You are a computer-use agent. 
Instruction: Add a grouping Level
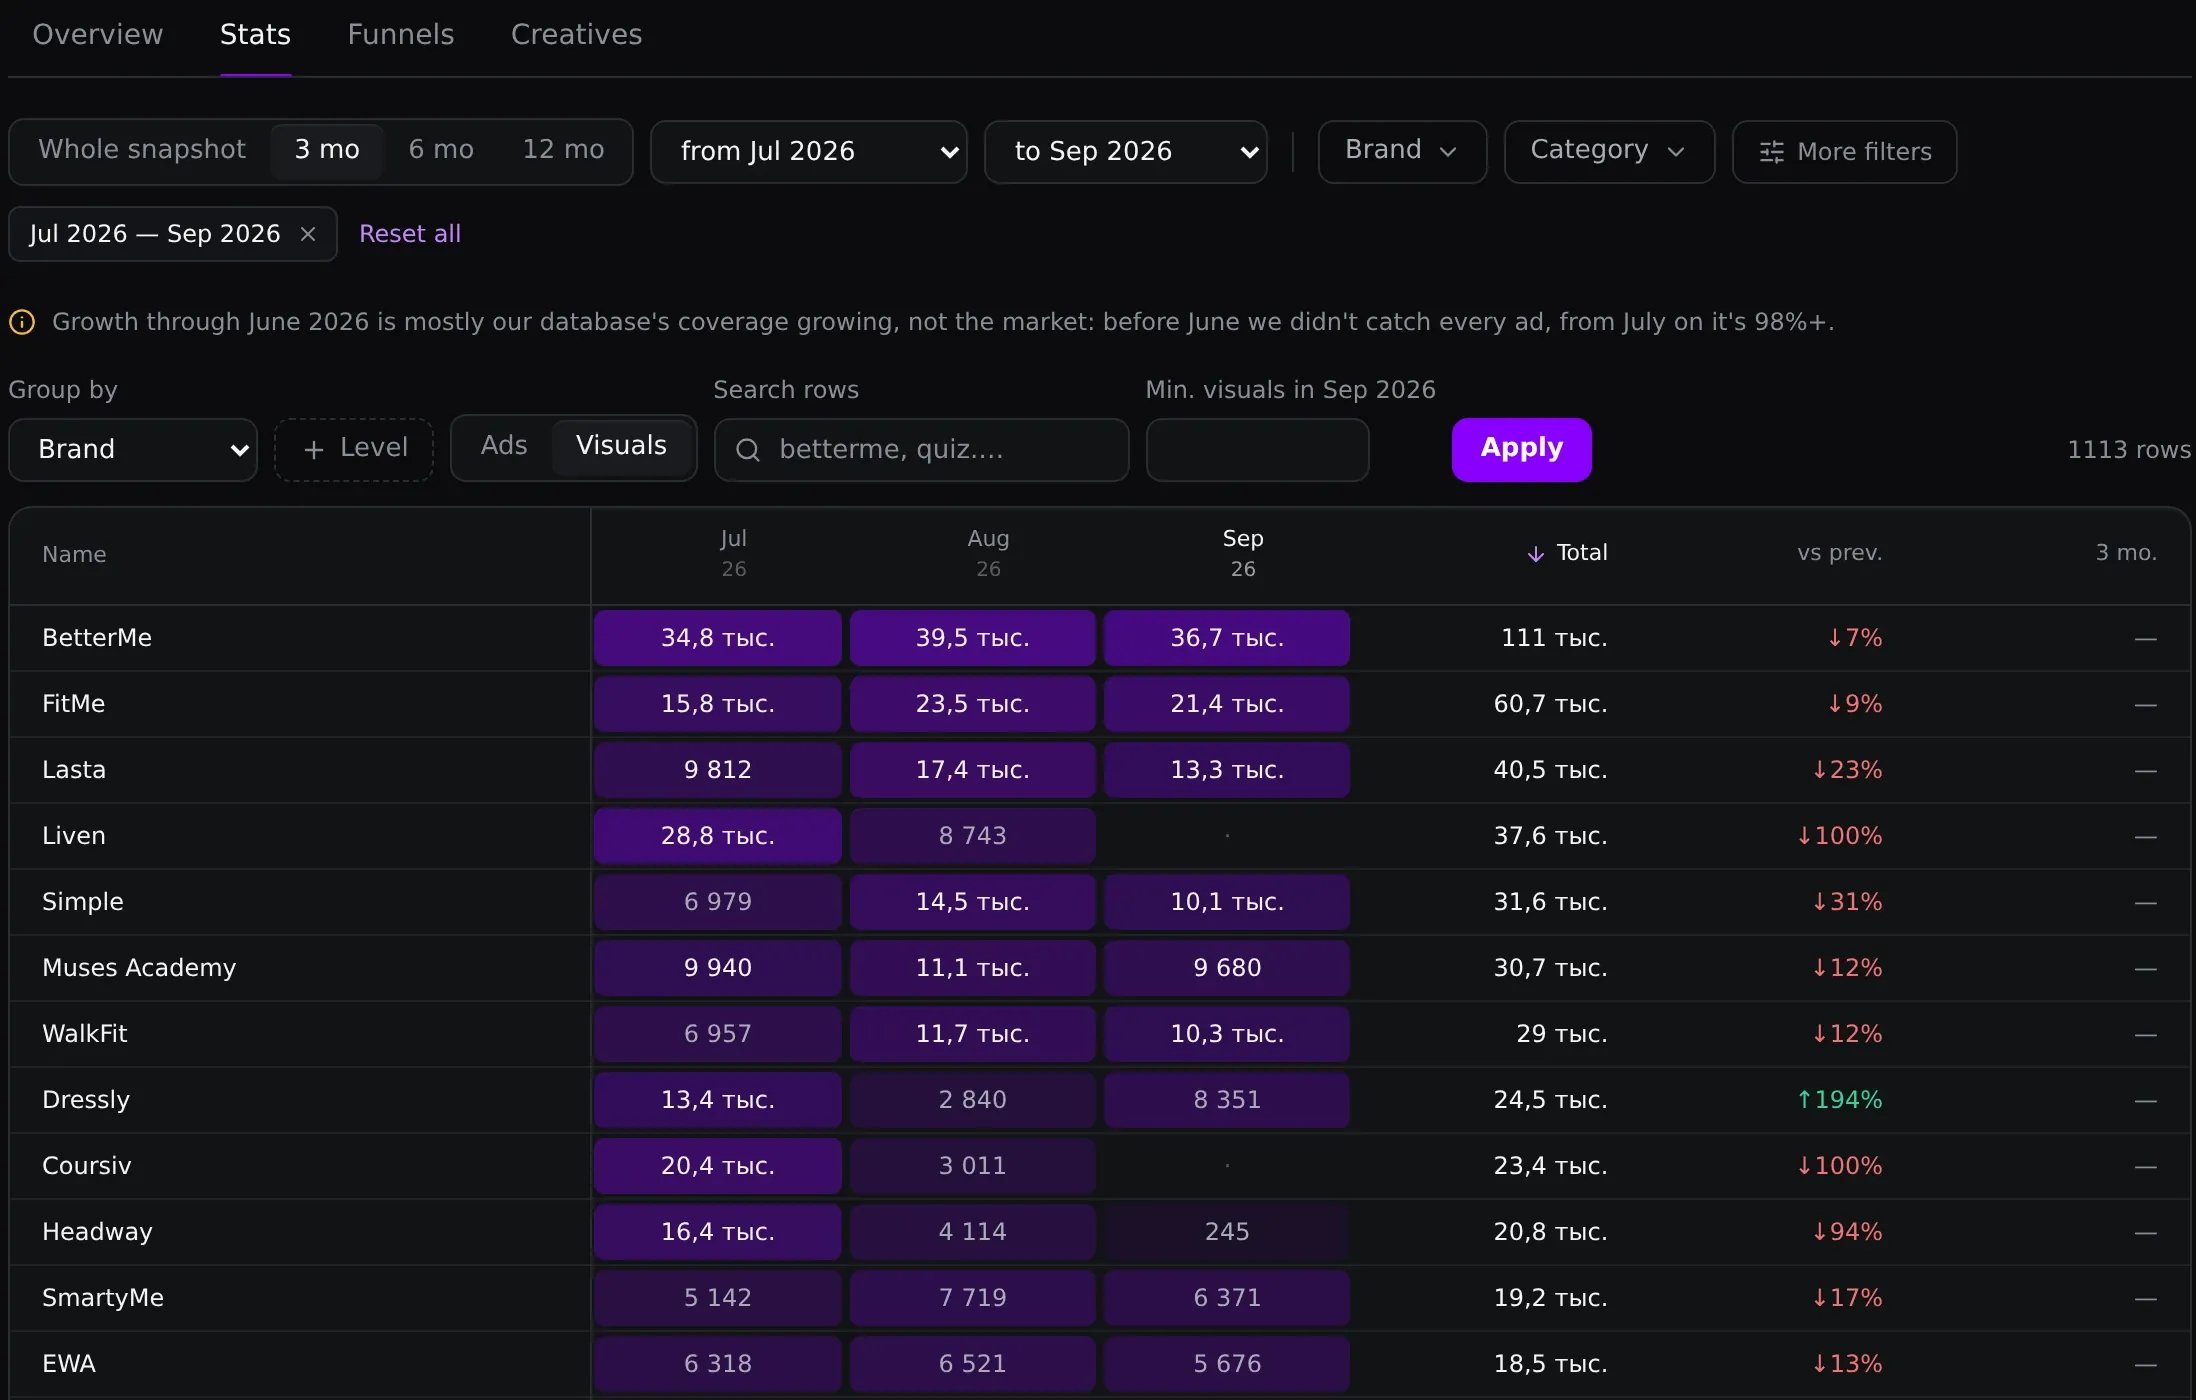coord(354,450)
